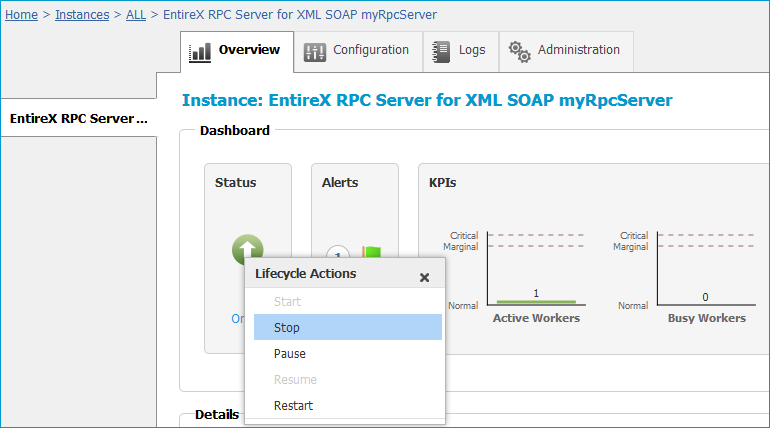
Task: Click the Logs notebook icon
Action: click(x=441, y=52)
